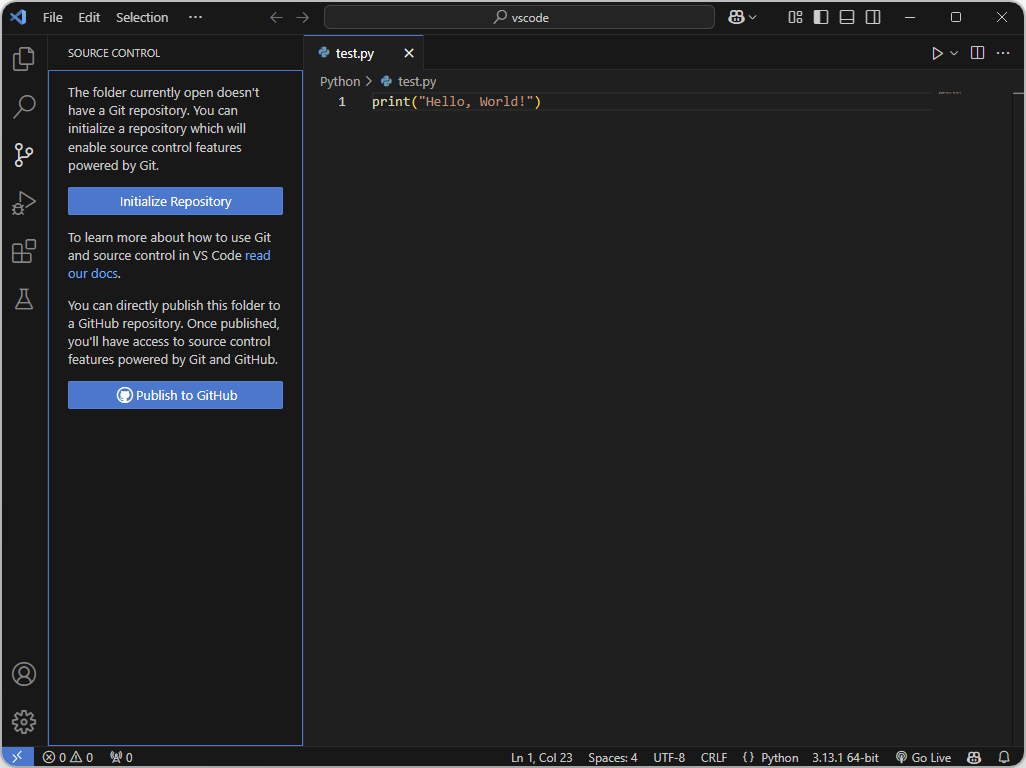
Task: Open the Selection menu
Action: coord(142,18)
